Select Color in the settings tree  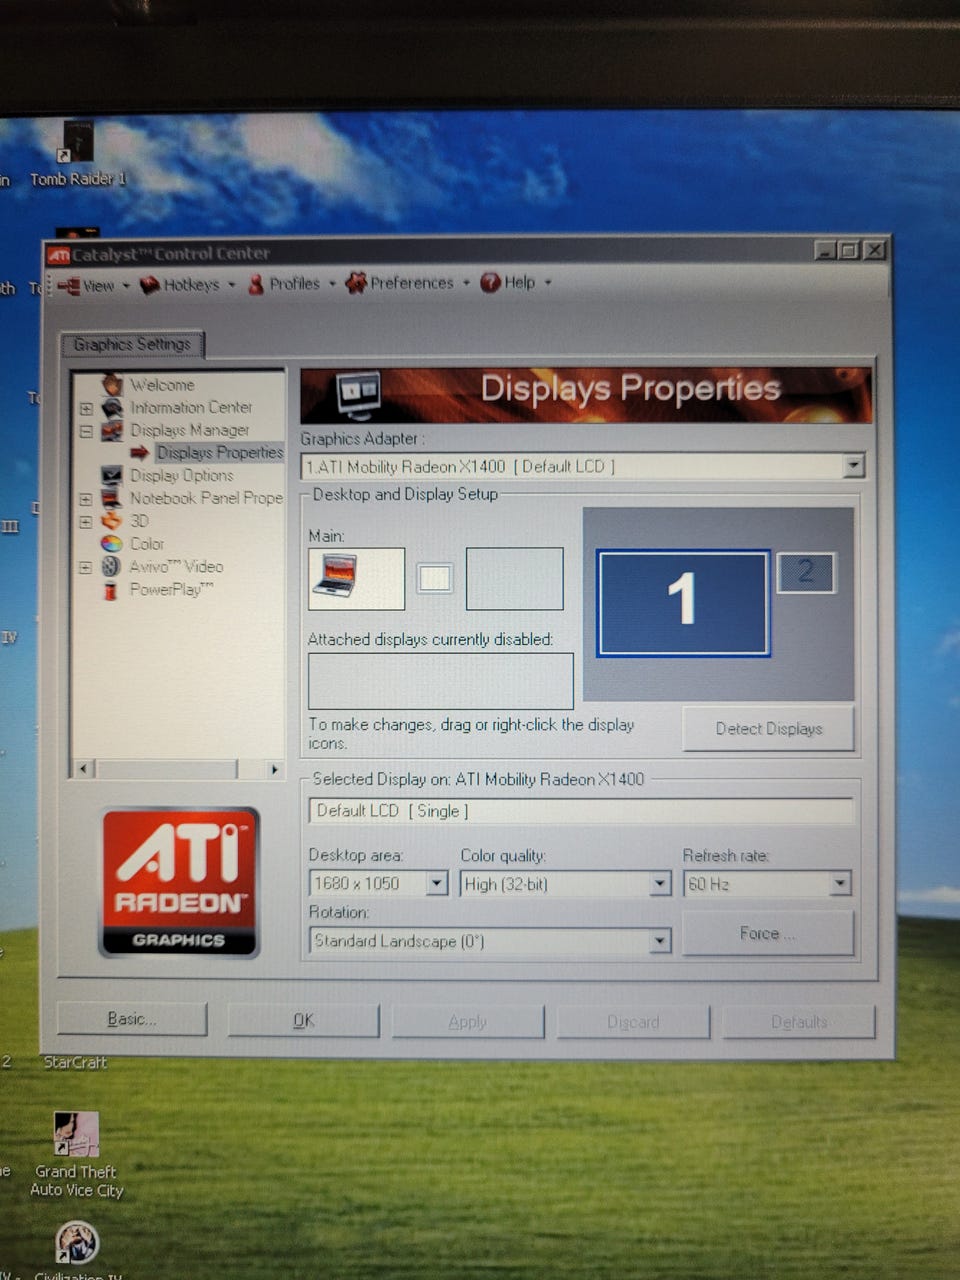[x=146, y=544]
